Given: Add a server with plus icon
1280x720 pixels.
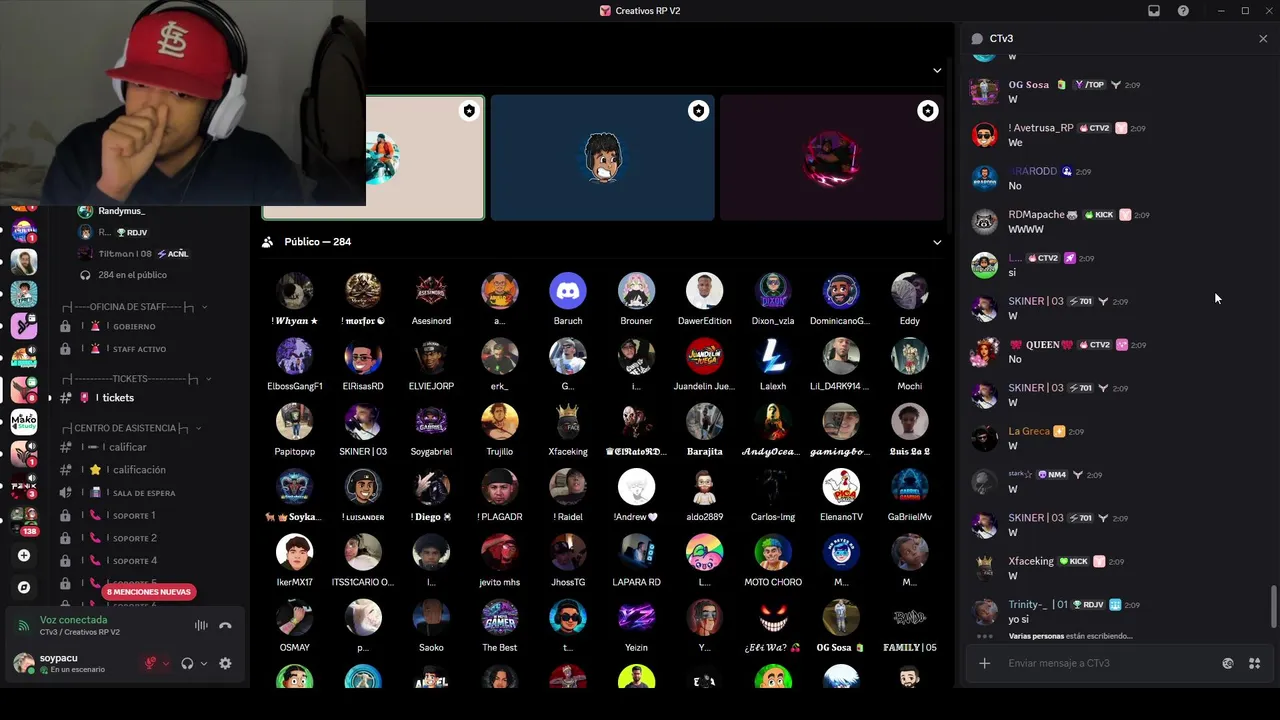Looking at the screenshot, I should click(x=24, y=555).
